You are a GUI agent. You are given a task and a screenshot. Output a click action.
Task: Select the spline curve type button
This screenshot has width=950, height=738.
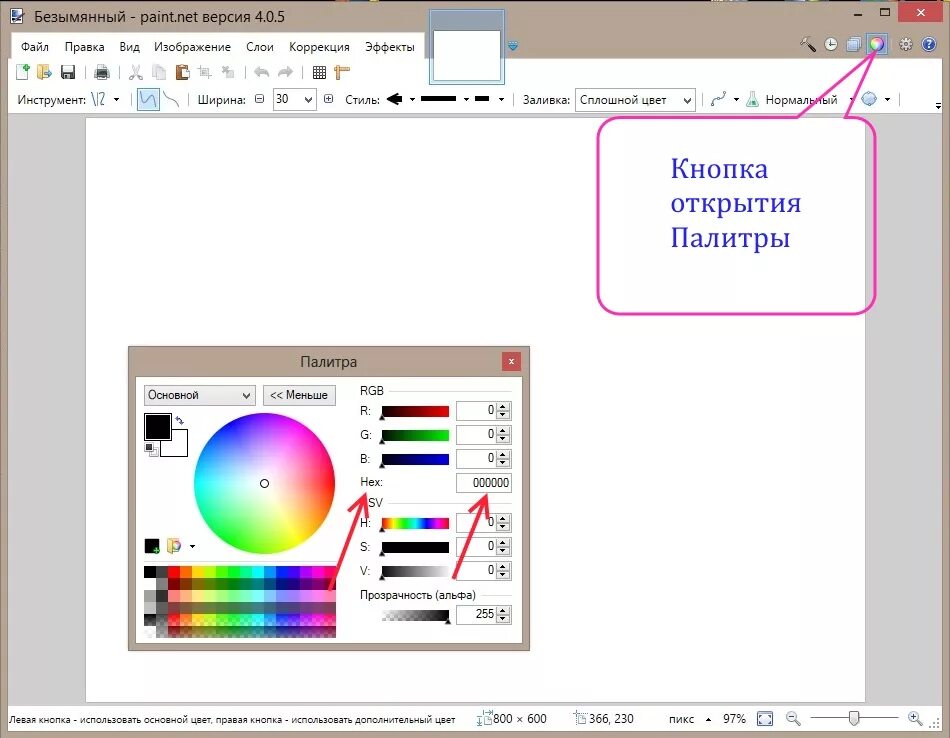coord(148,99)
